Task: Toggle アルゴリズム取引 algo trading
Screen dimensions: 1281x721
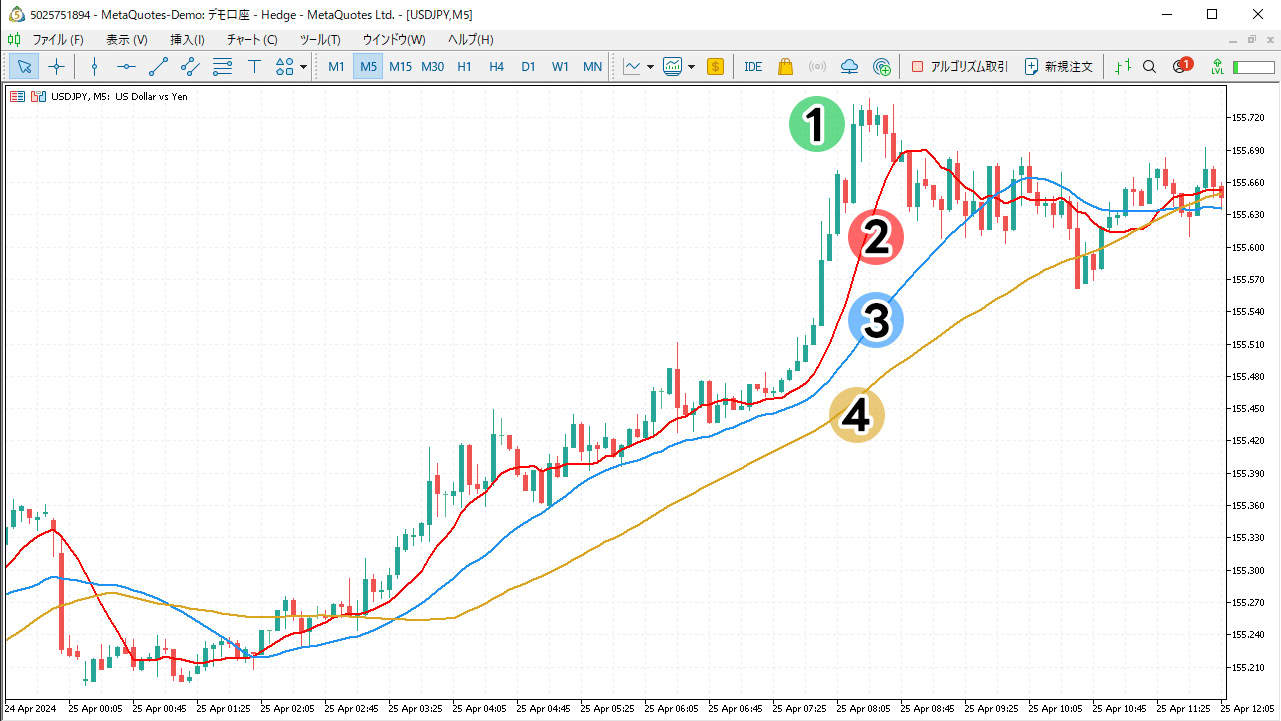Action: point(959,67)
